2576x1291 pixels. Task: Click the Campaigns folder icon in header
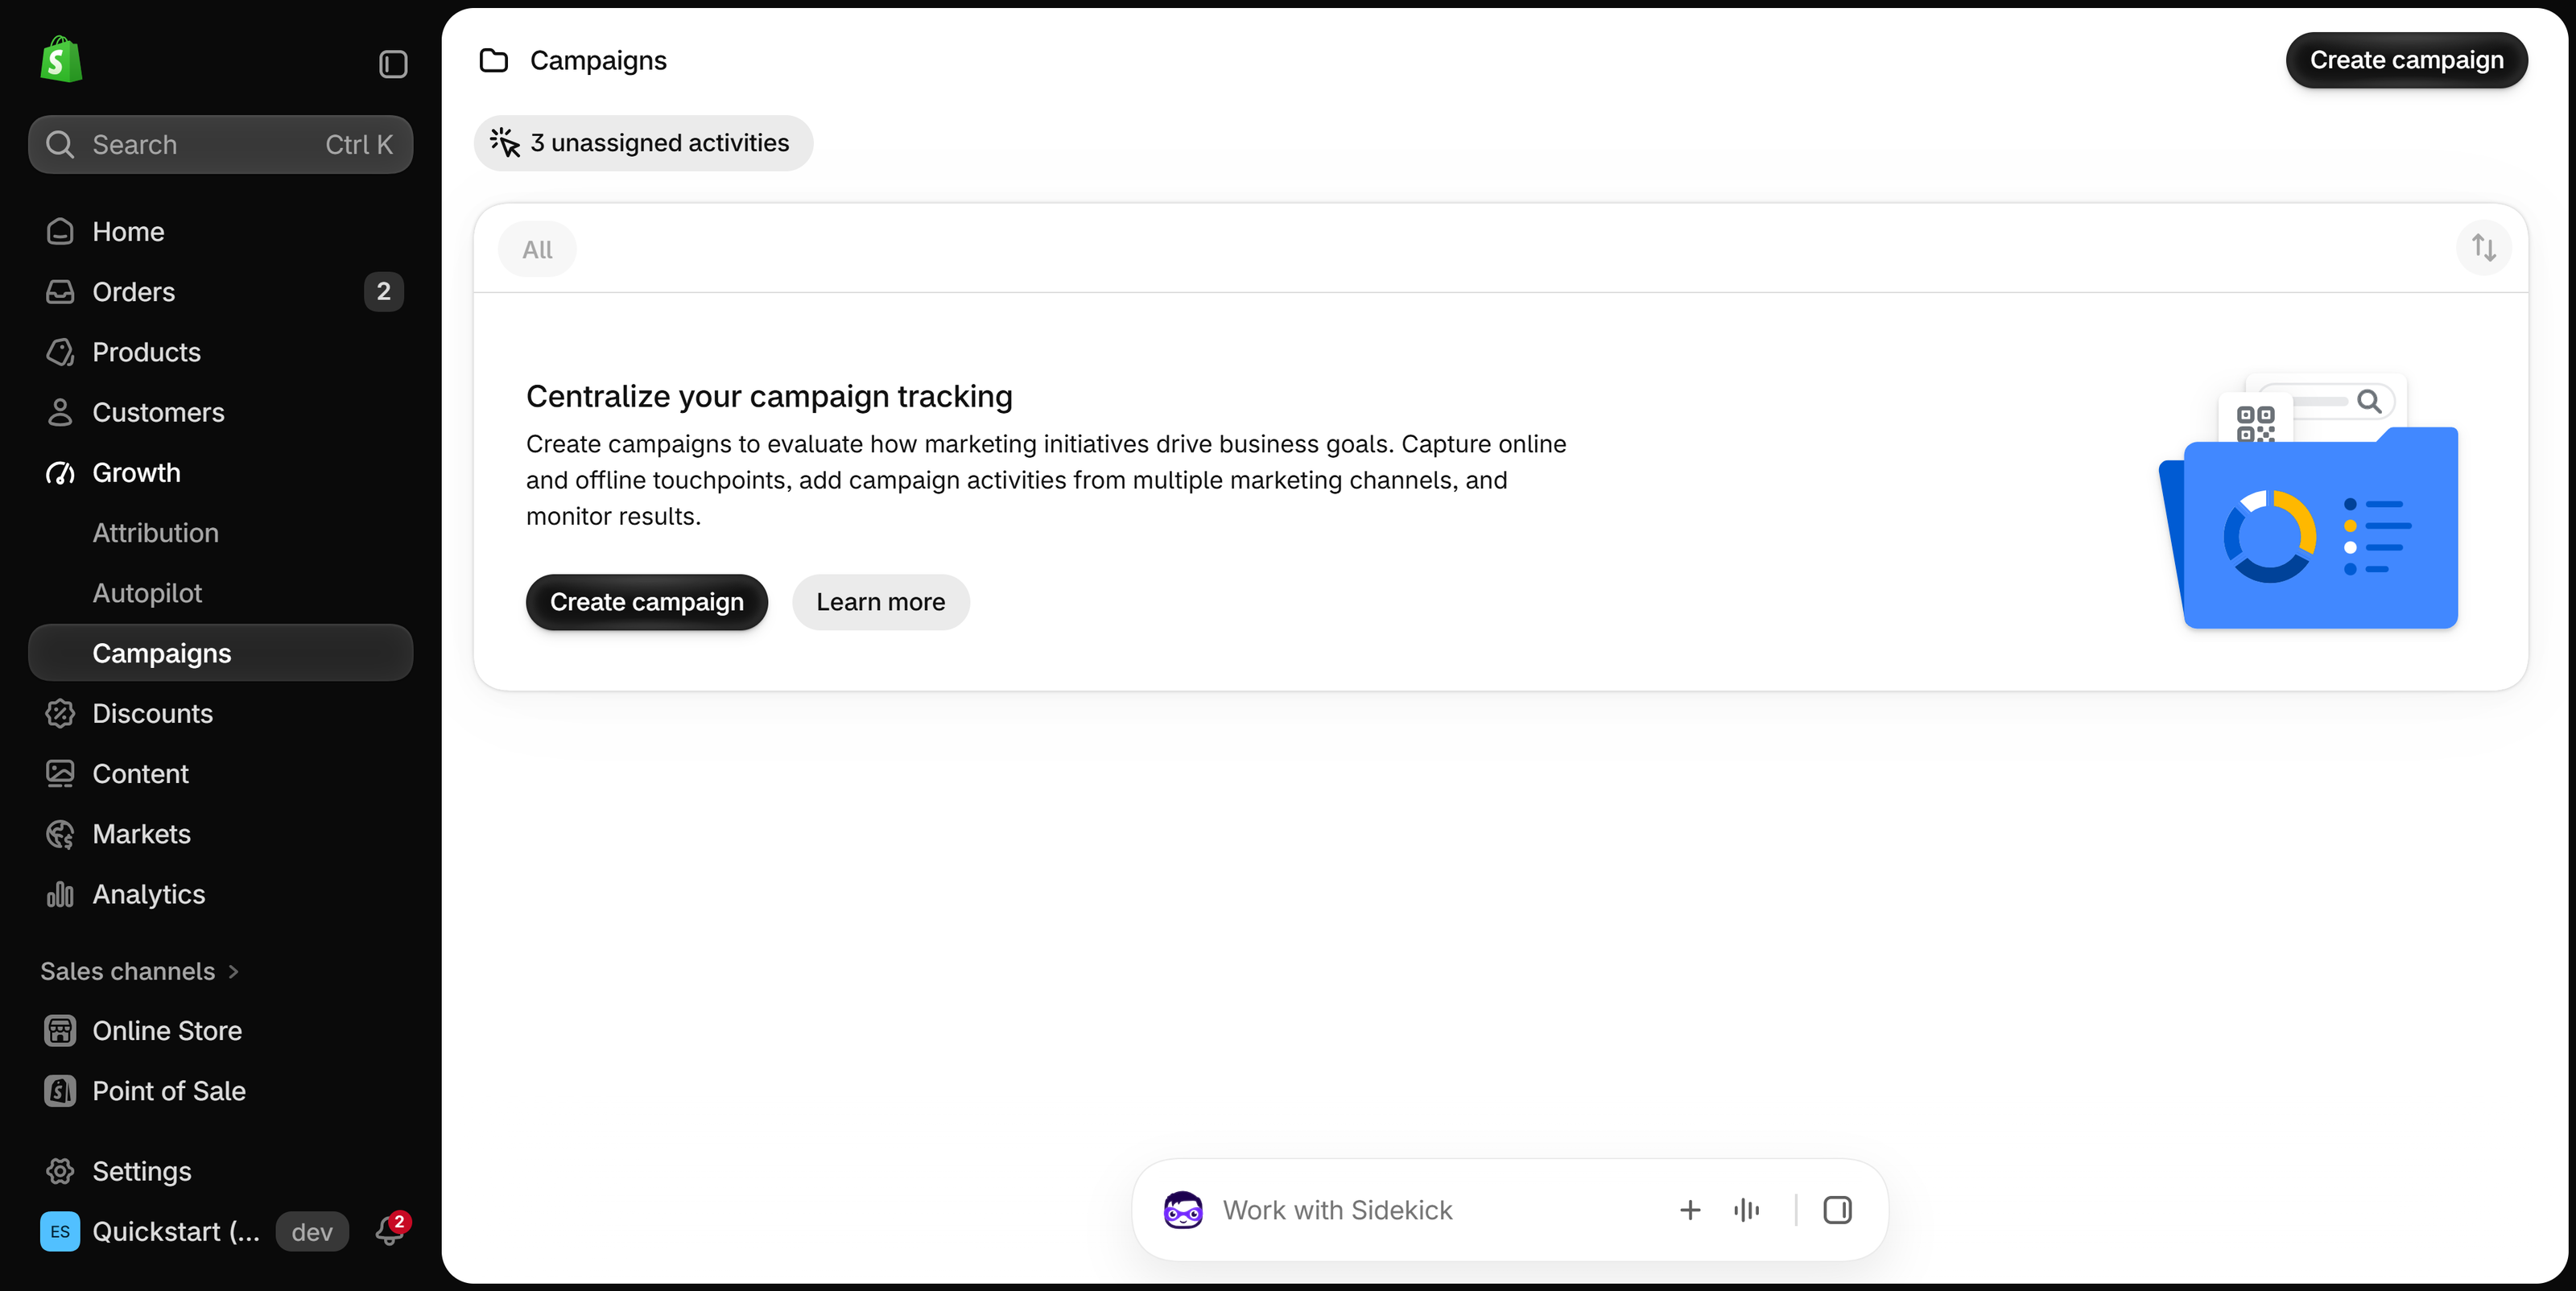pyautogui.click(x=494, y=60)
